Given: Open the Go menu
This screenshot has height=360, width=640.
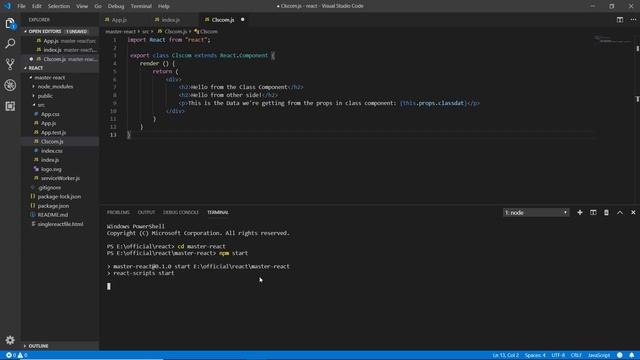Looking at the screenshot, I should [98, 6].
